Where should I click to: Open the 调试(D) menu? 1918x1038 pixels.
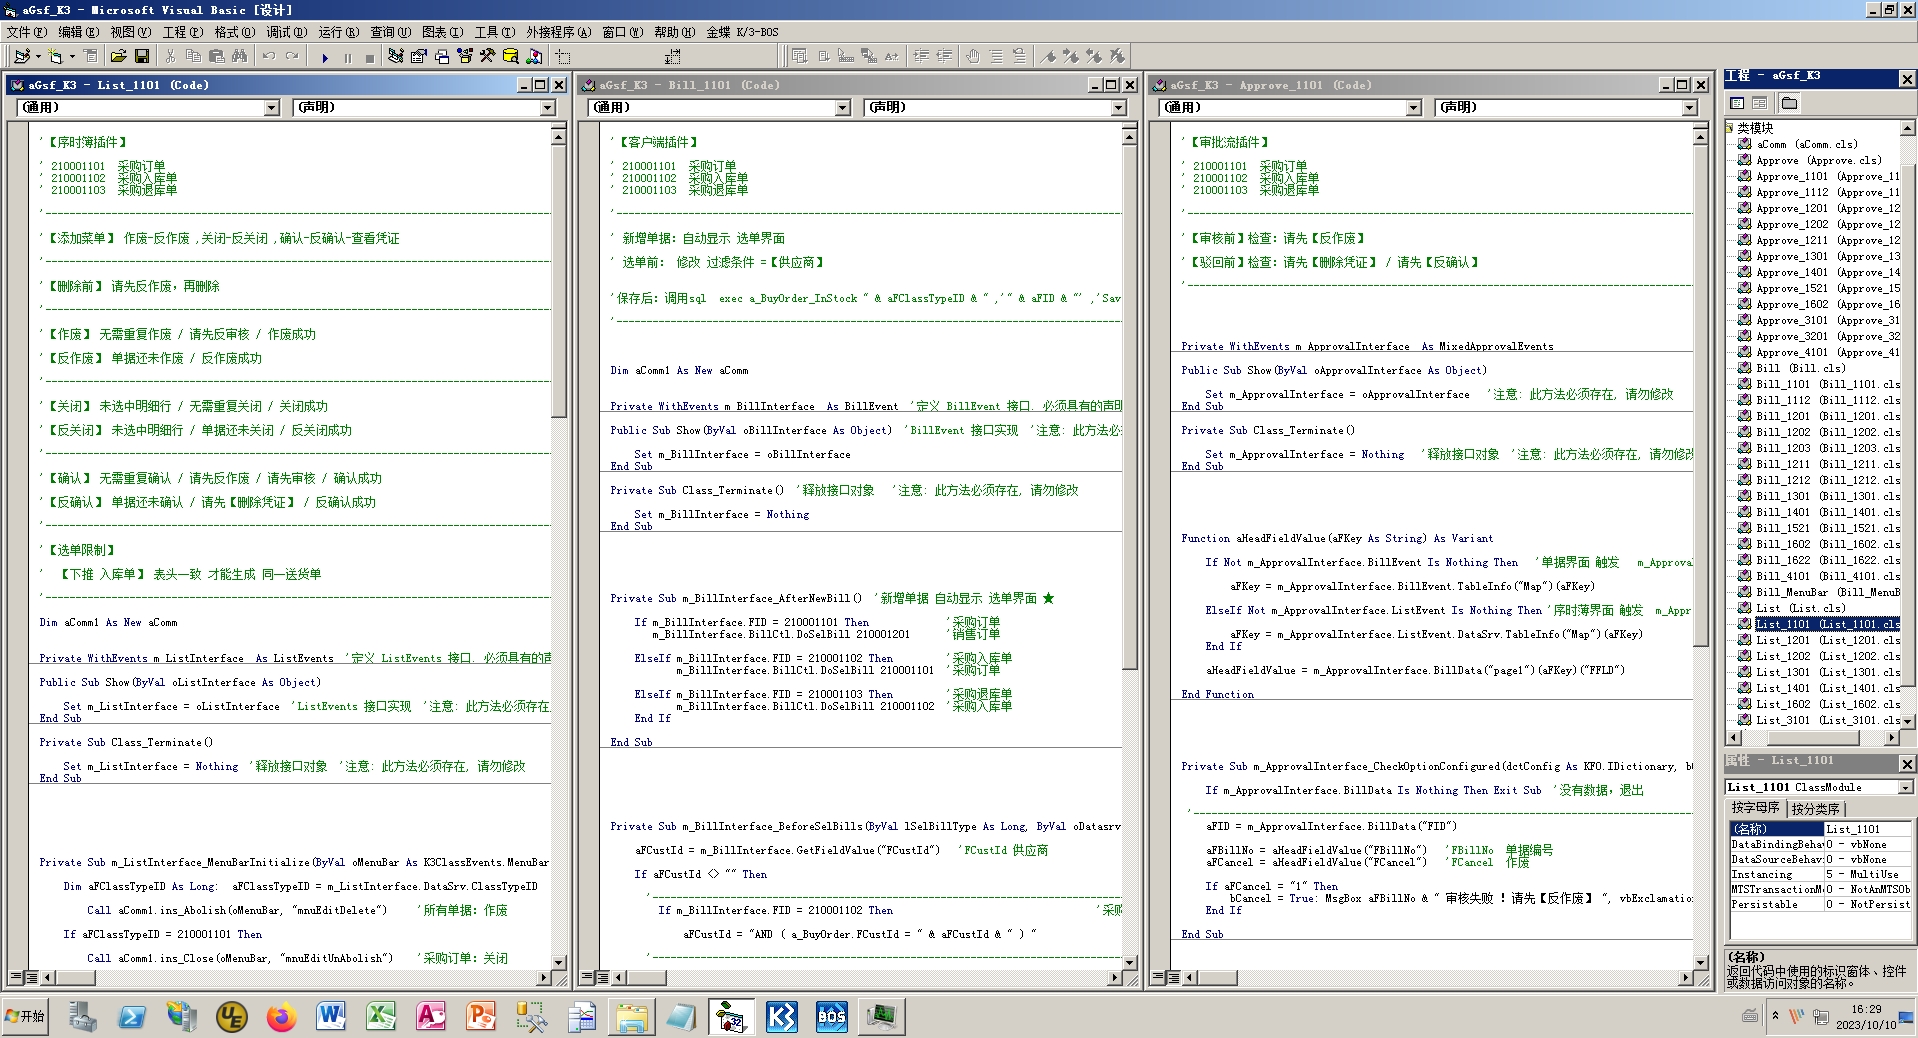286,32
